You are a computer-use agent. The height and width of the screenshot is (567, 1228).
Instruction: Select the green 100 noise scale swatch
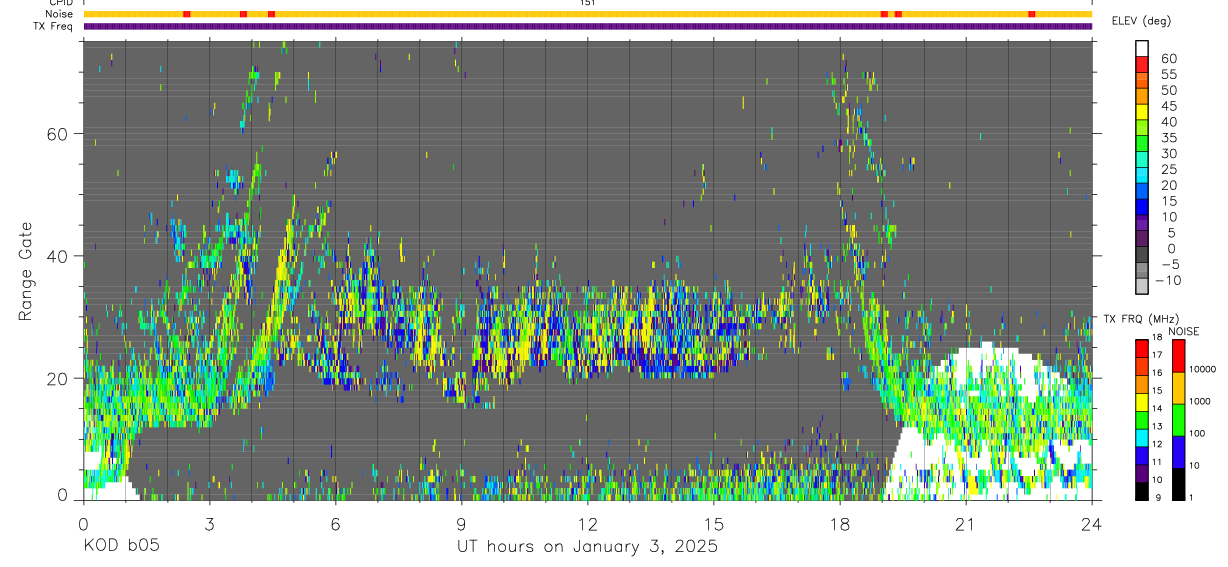(x=1176, y=420)
